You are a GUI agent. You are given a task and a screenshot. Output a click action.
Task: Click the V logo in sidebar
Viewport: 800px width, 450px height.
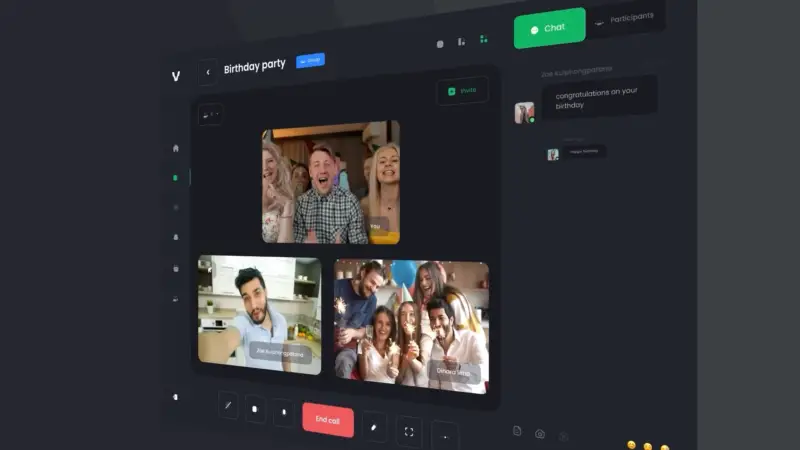[176, 76]
